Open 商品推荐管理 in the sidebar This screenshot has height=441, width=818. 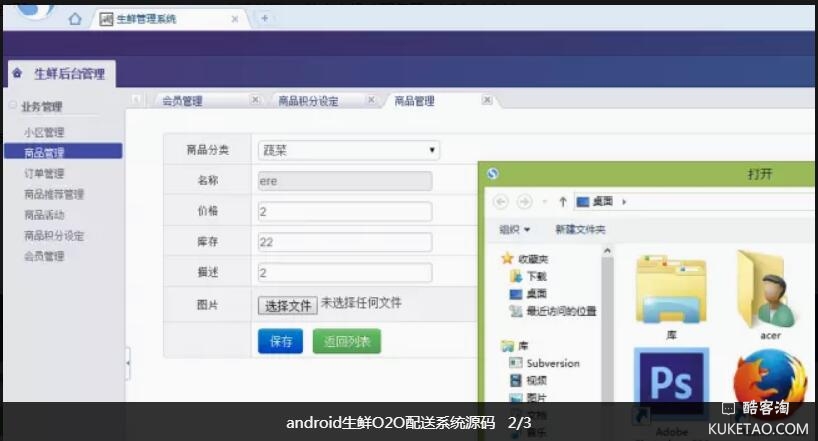[54, 194]
